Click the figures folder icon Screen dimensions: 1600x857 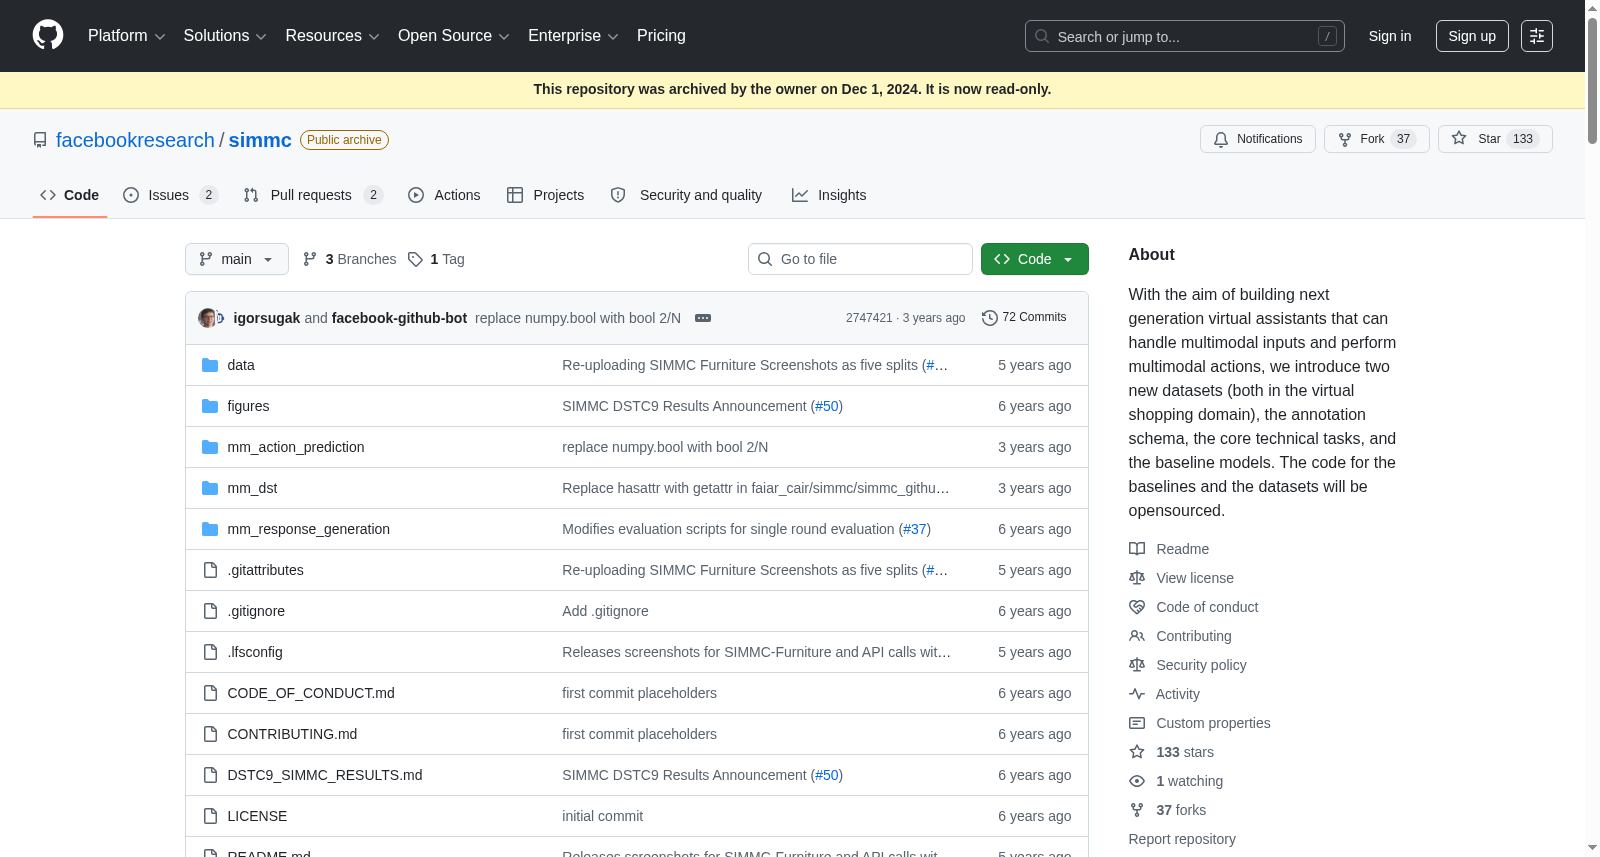click(x=210, y=406)
